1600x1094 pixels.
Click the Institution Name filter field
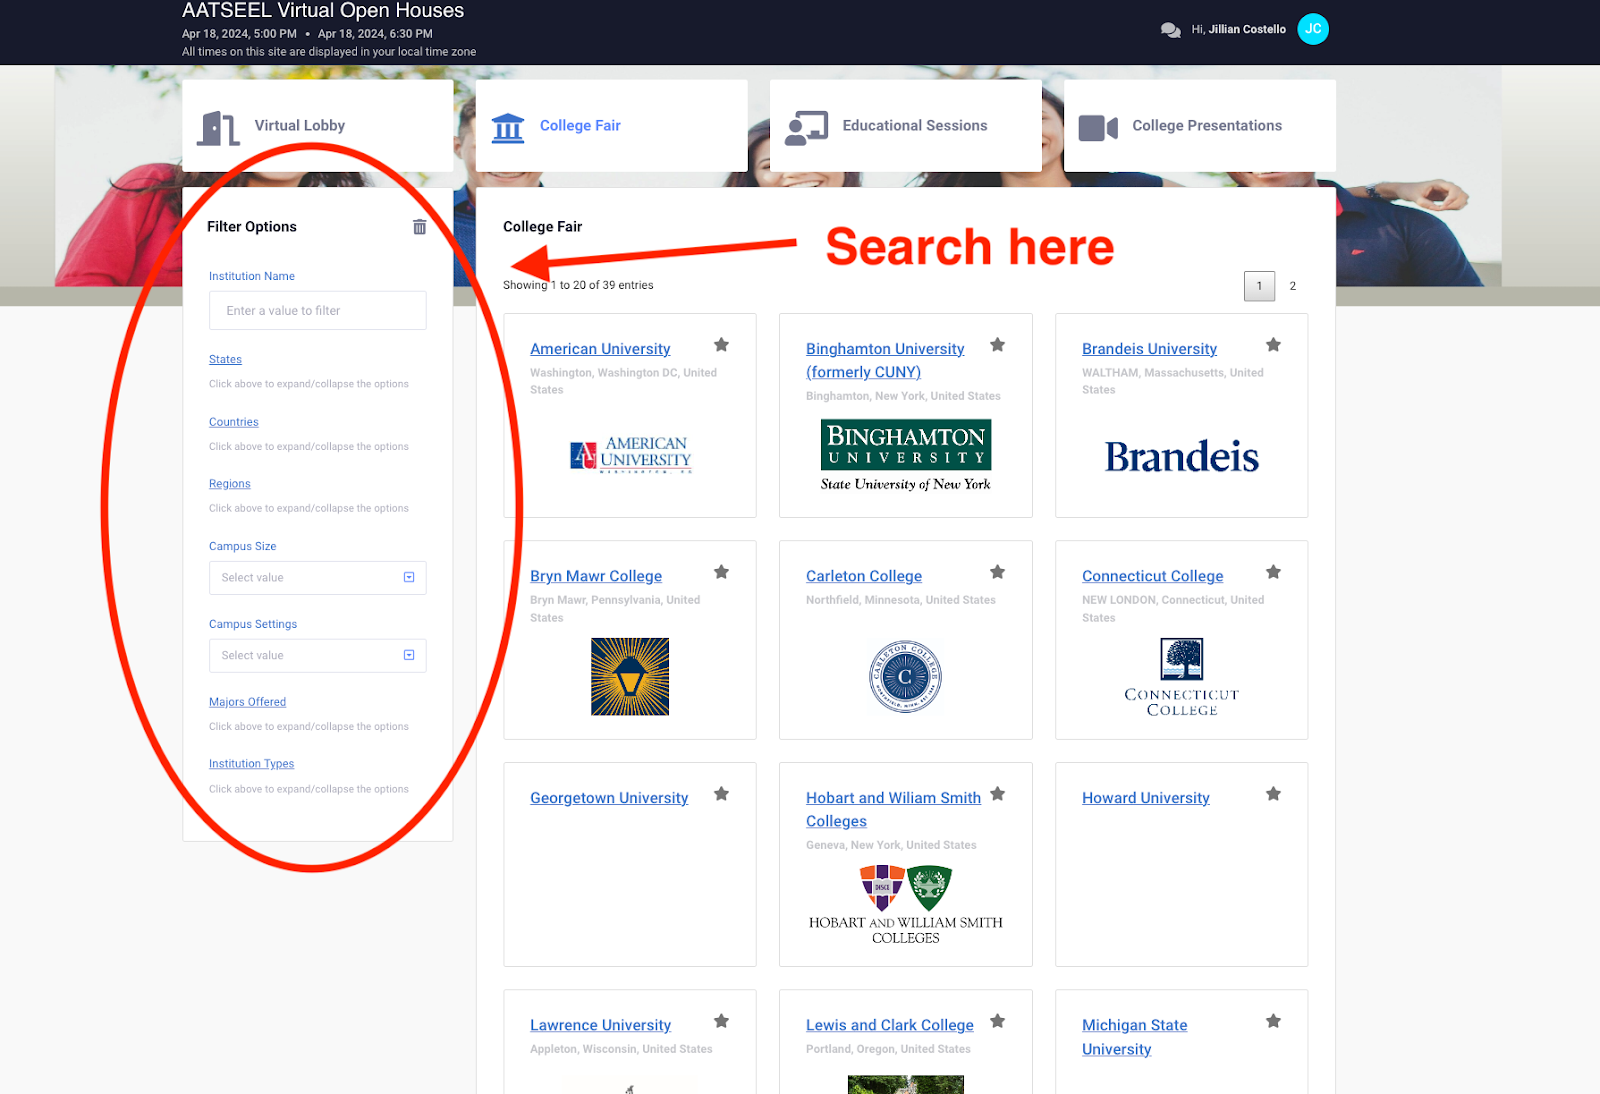pos(318,311)
